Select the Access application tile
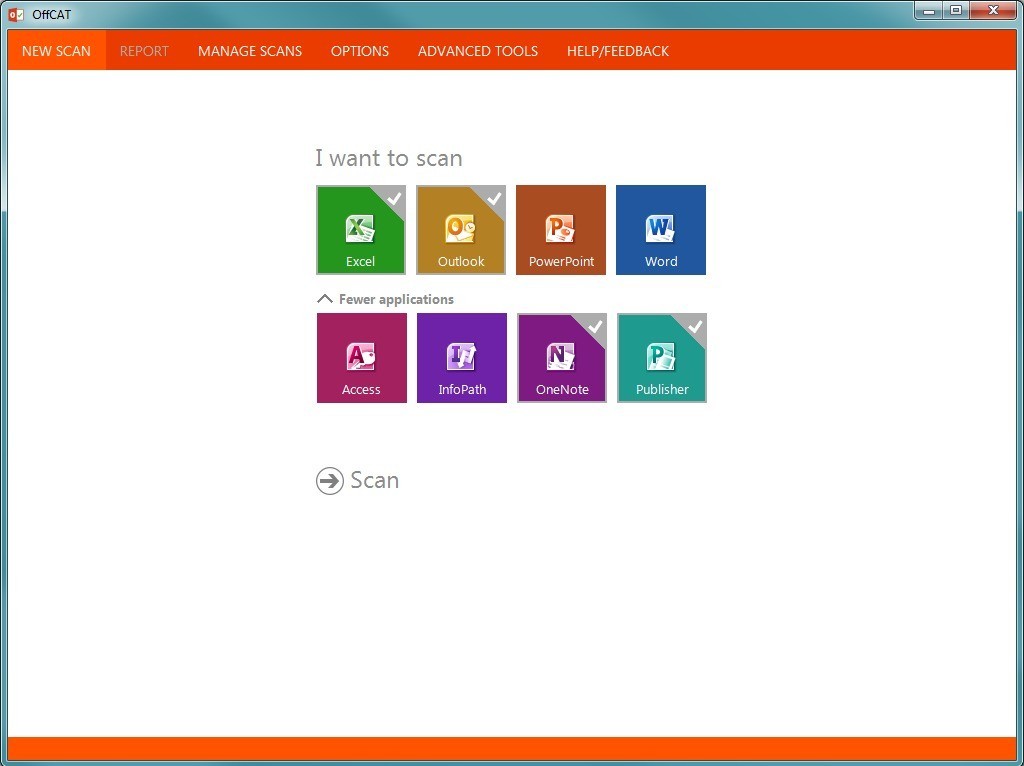This screenshot has width=1024, height=766. pyautogui.click(x=361, y=358)
